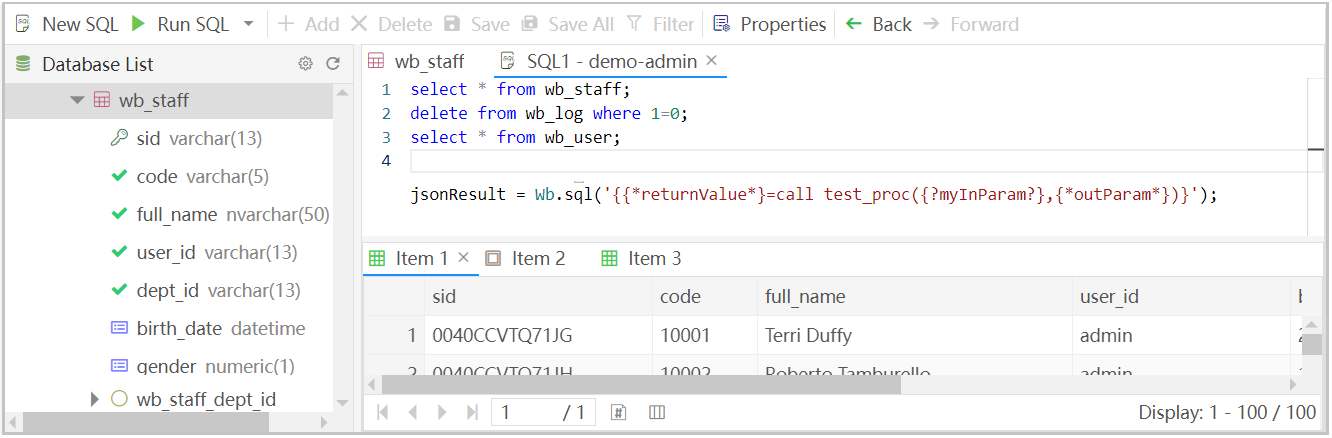Collapse the wb_staff table node
The height and width of the screenshot is (438, 1332).
(x=77, y=101)
